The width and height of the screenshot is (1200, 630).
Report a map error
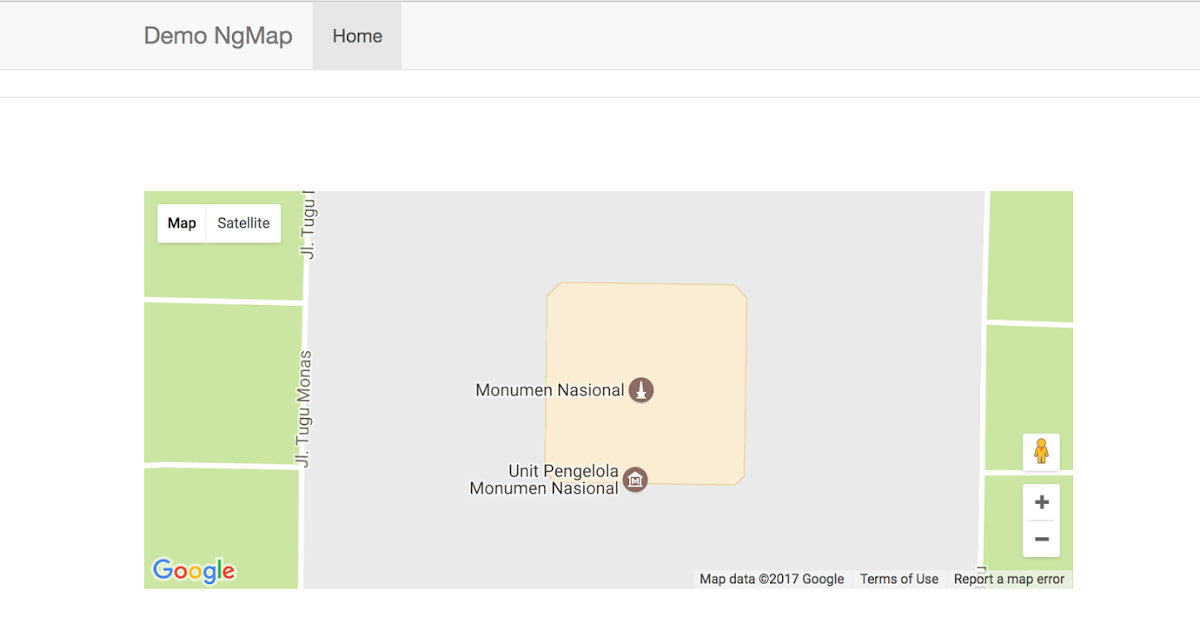(1010, 578)
